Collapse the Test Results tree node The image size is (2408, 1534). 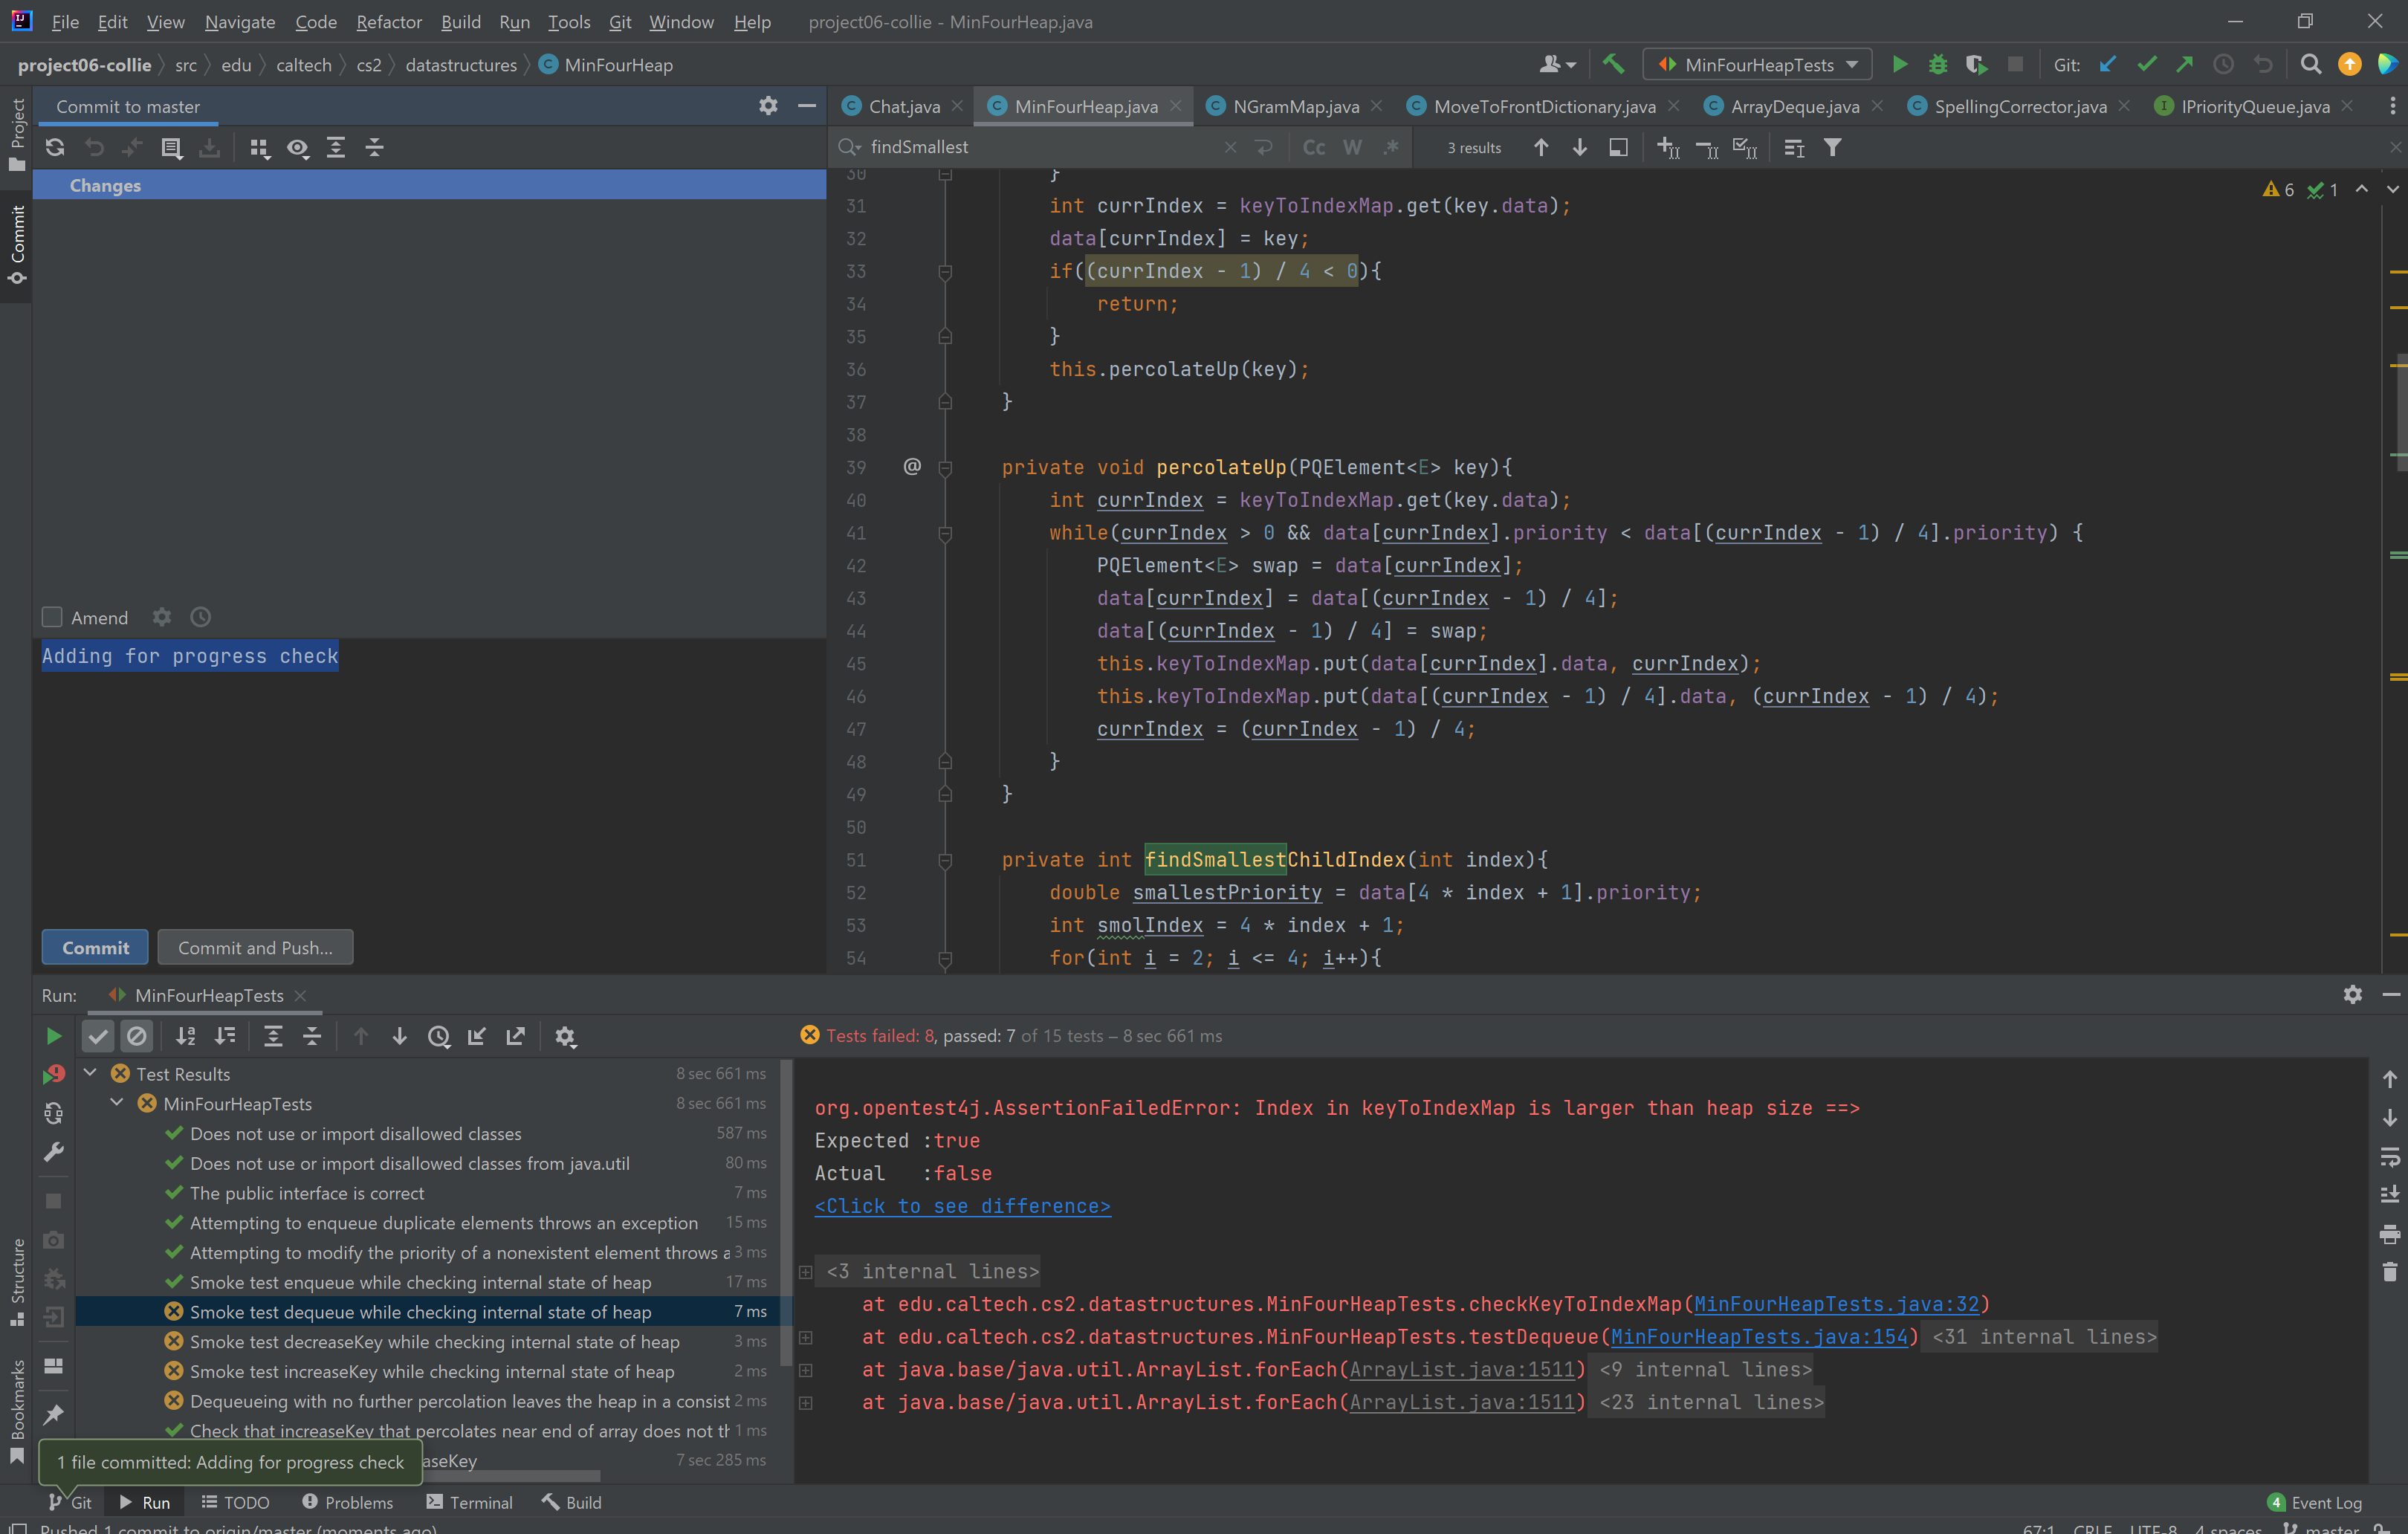(90, 1073)
